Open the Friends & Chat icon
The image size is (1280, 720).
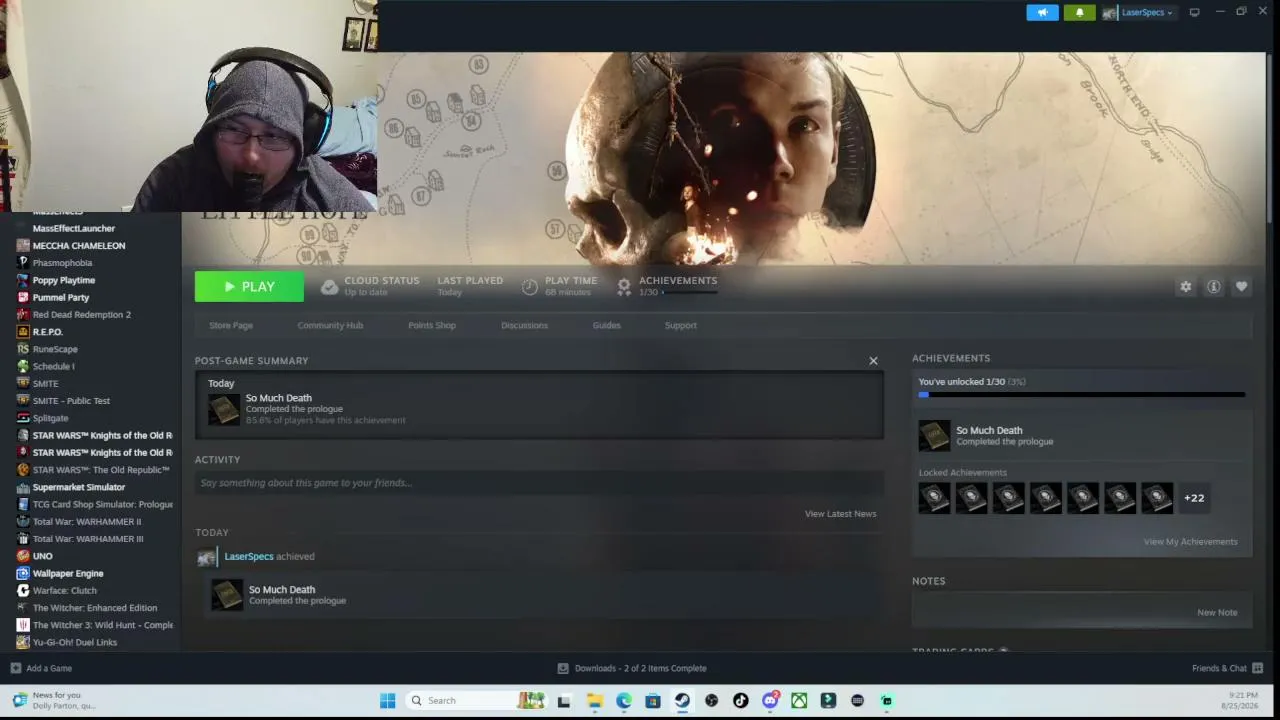[x=1257, y=668]
